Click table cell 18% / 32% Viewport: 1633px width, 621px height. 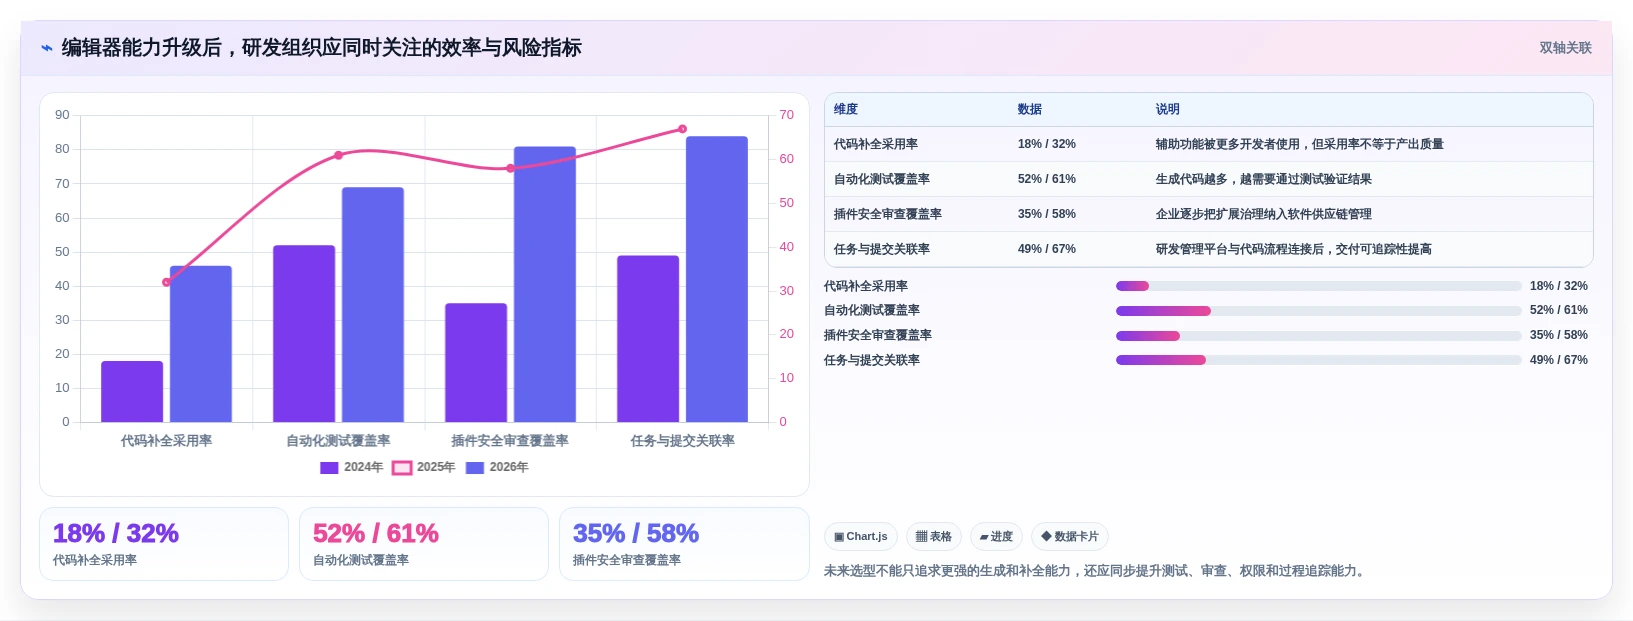tap(1047, 144)
